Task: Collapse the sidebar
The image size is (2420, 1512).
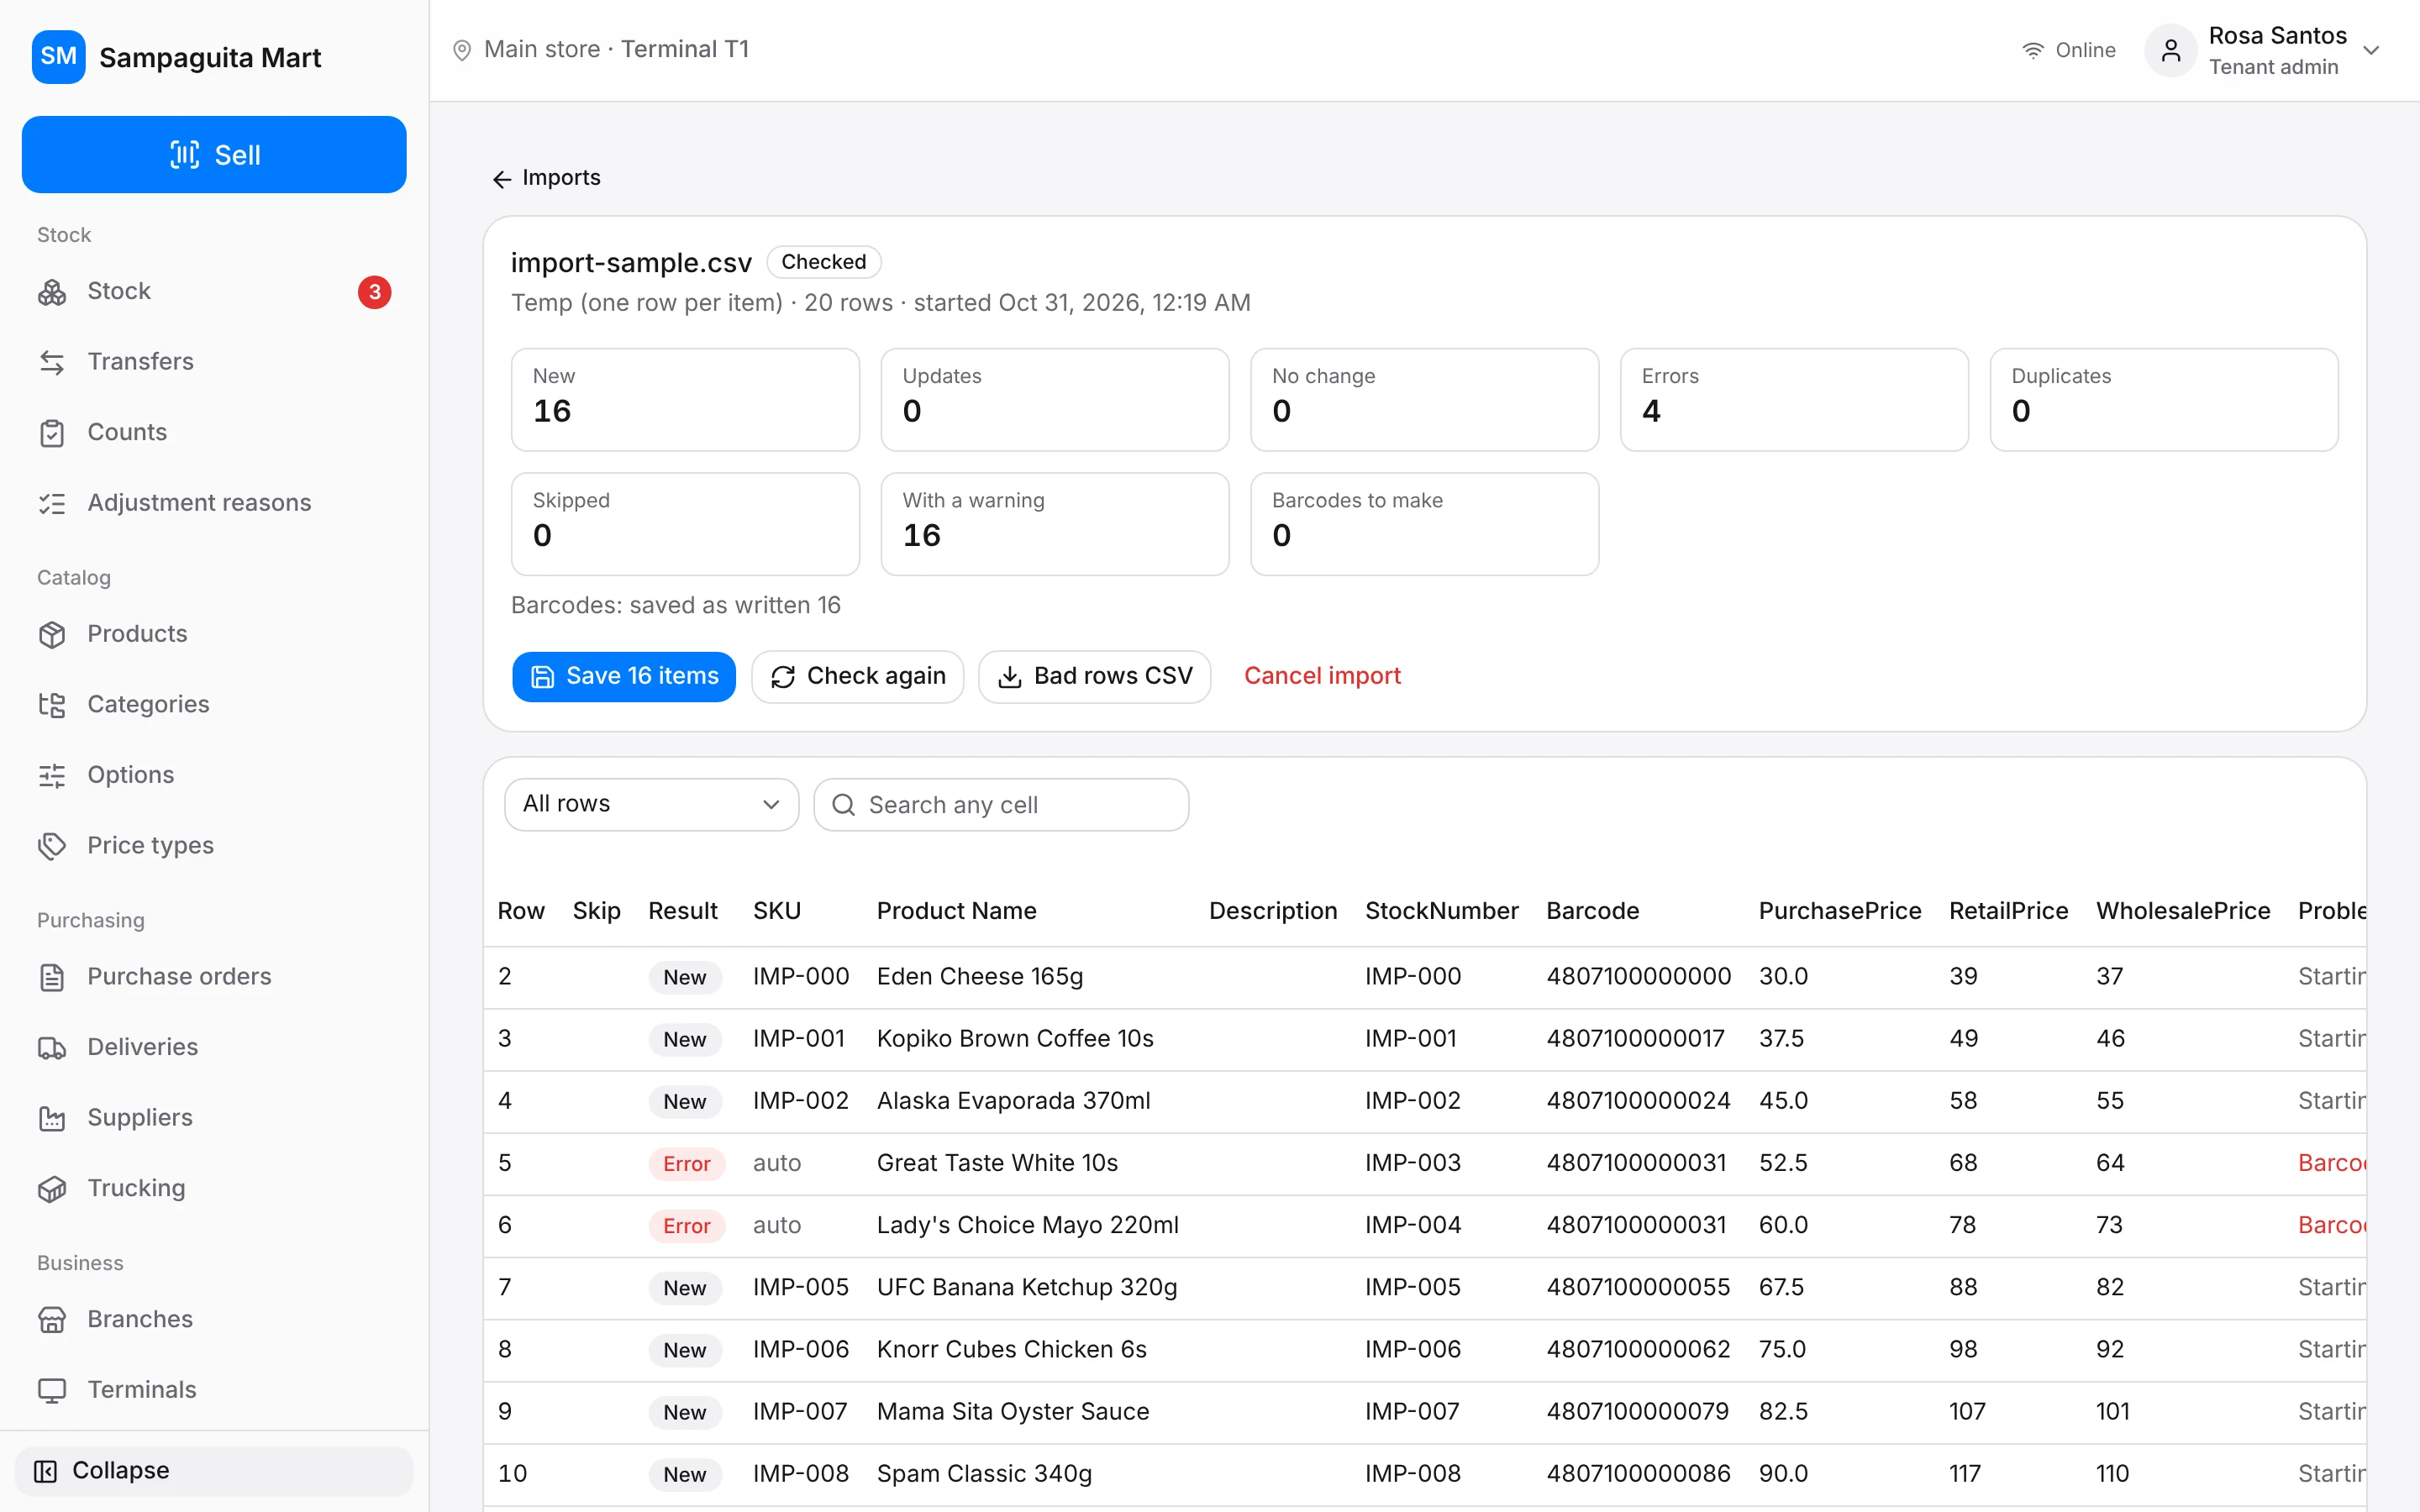Action: pyautogui.click(x=214, y=1470)
